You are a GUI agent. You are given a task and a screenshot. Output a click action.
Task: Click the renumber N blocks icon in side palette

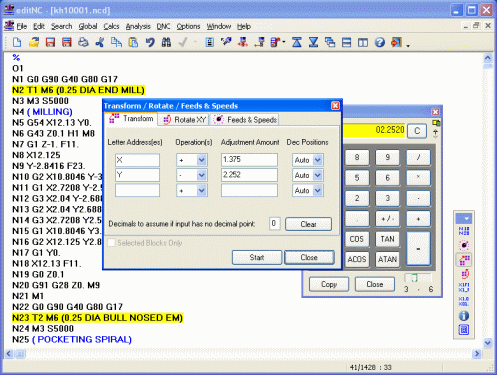pos(464,231)
